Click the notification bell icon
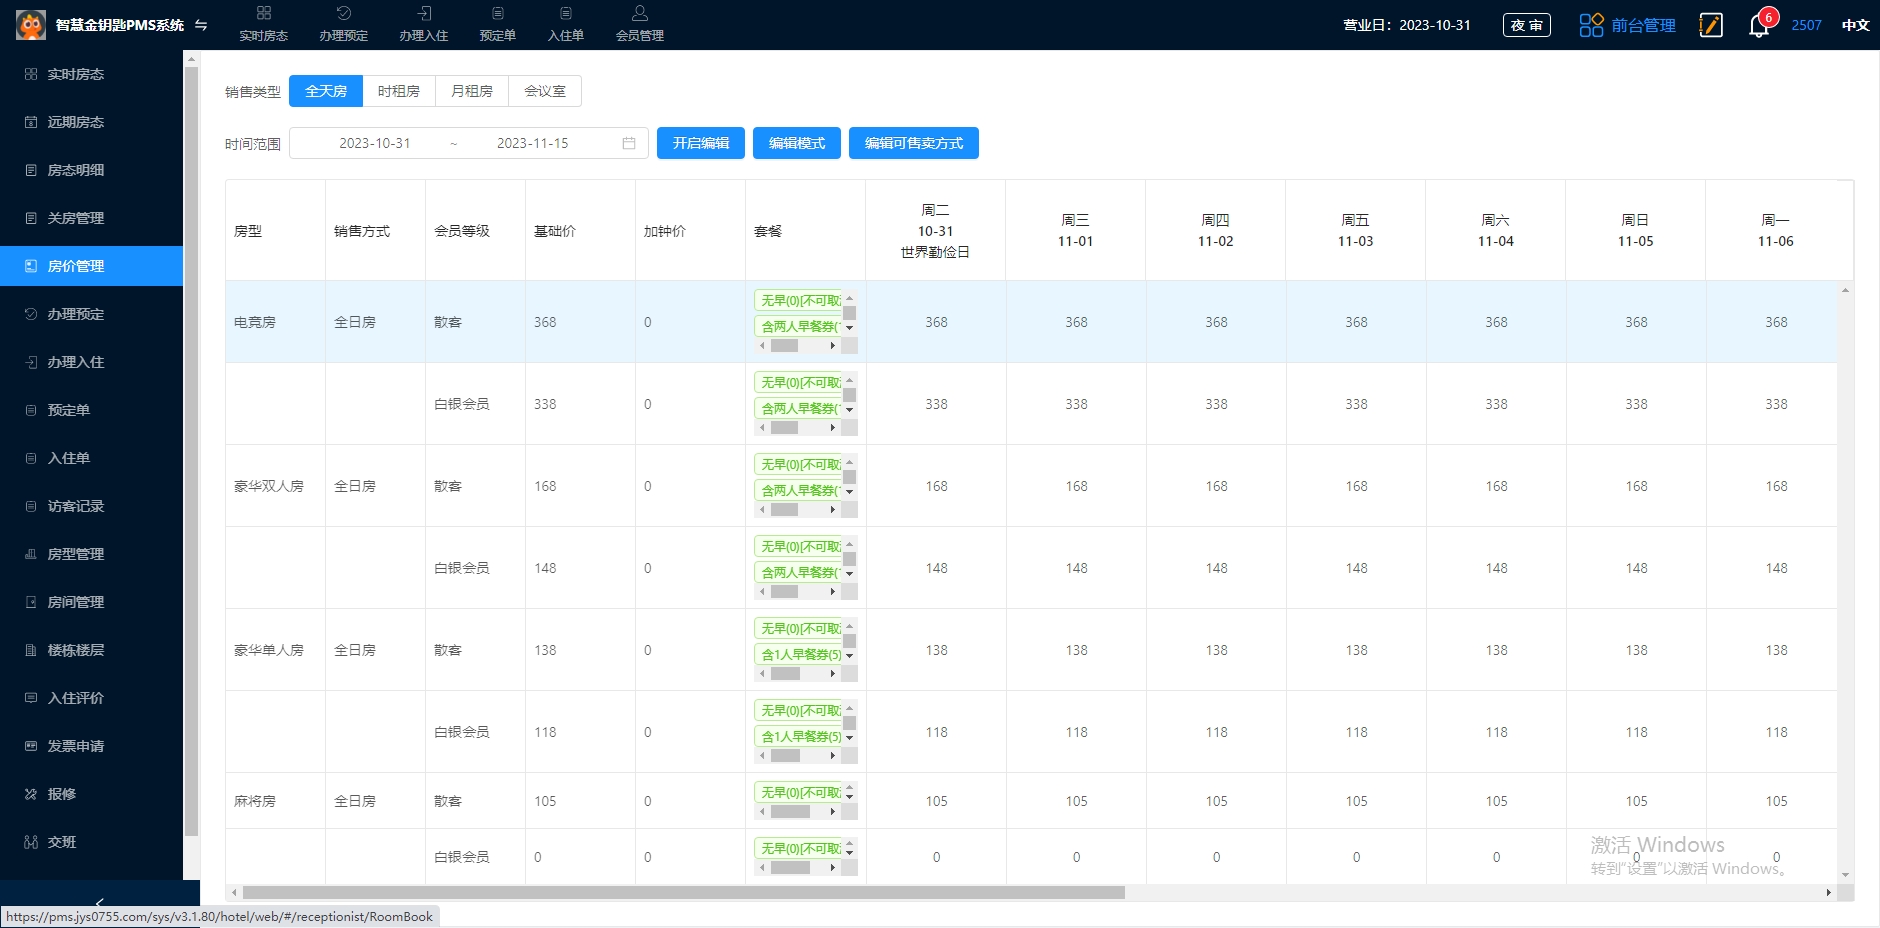This screenshot has height=928, width=1880. click(x=1758, y=26)
